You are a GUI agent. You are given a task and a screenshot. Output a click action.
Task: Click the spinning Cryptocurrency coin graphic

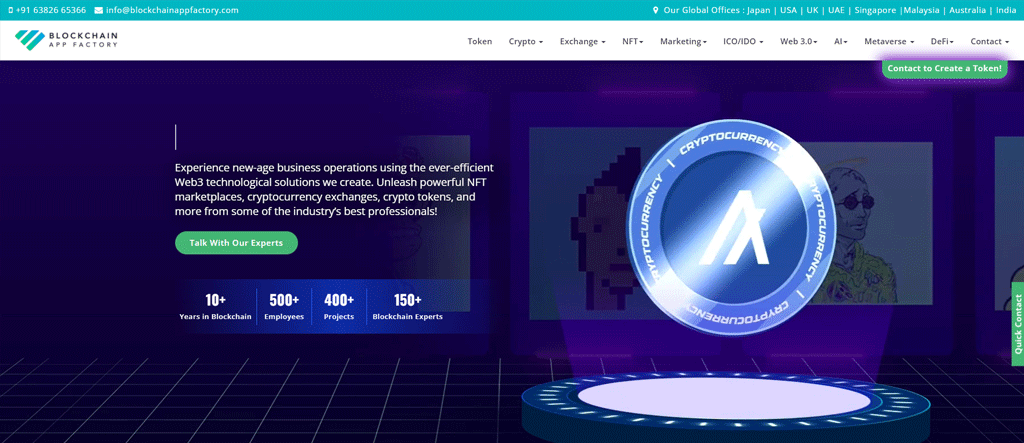click(729, 227)
